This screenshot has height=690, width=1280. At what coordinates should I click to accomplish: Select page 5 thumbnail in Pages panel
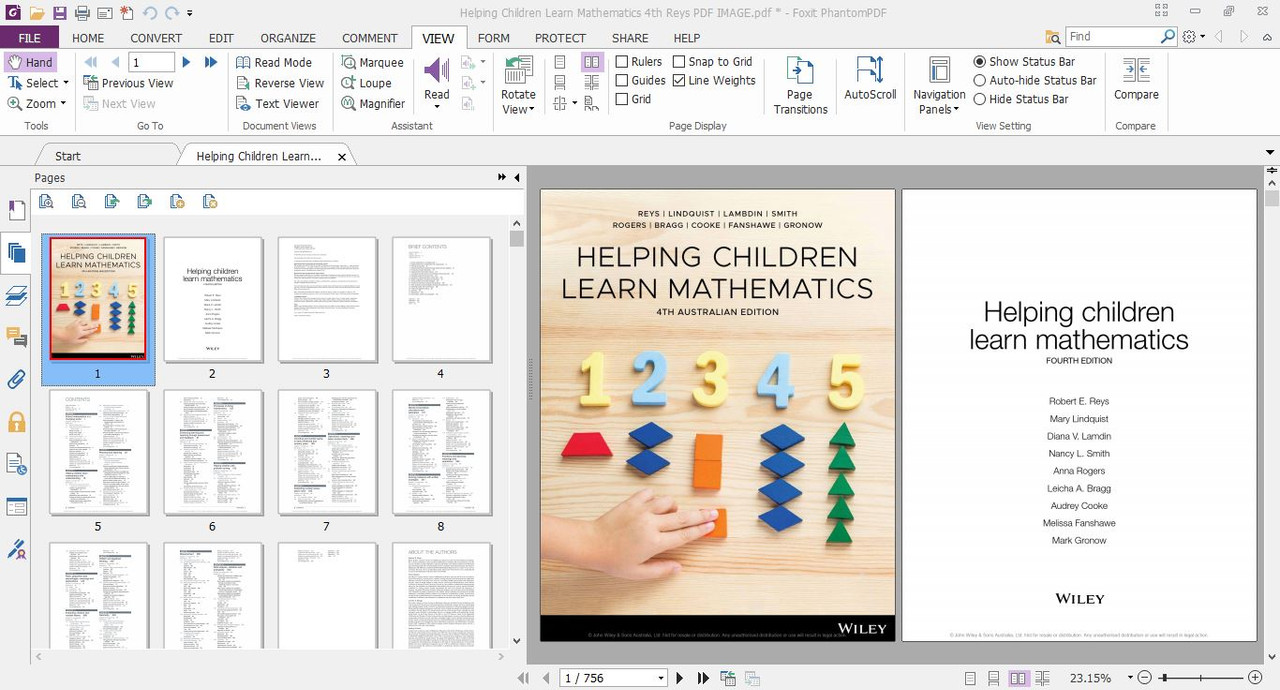[98, 453]
